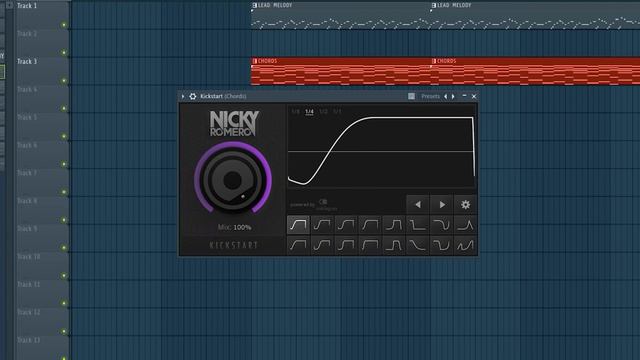This screenshot has width=640, height=360.
Task: Mute Track 6 with its green dot
Action: (x=64, y=164)
